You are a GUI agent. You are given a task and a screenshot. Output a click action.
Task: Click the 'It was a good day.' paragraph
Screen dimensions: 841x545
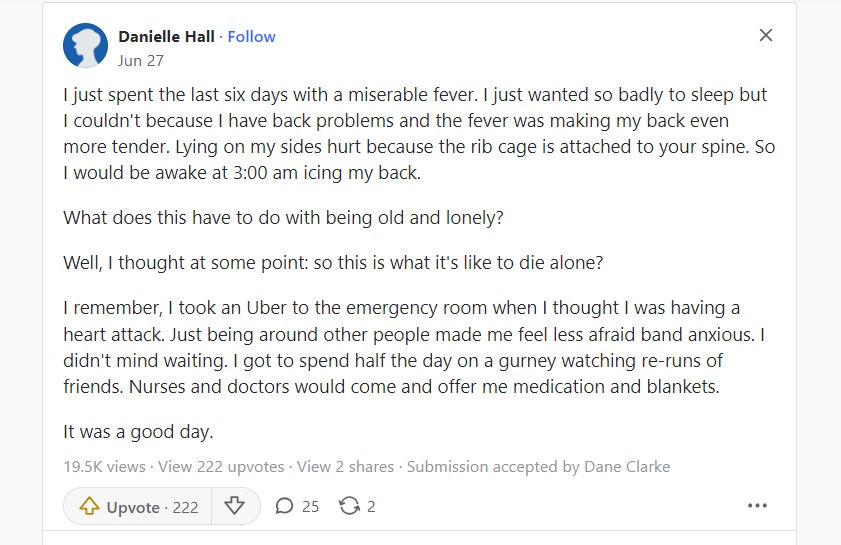pos(138,432)
